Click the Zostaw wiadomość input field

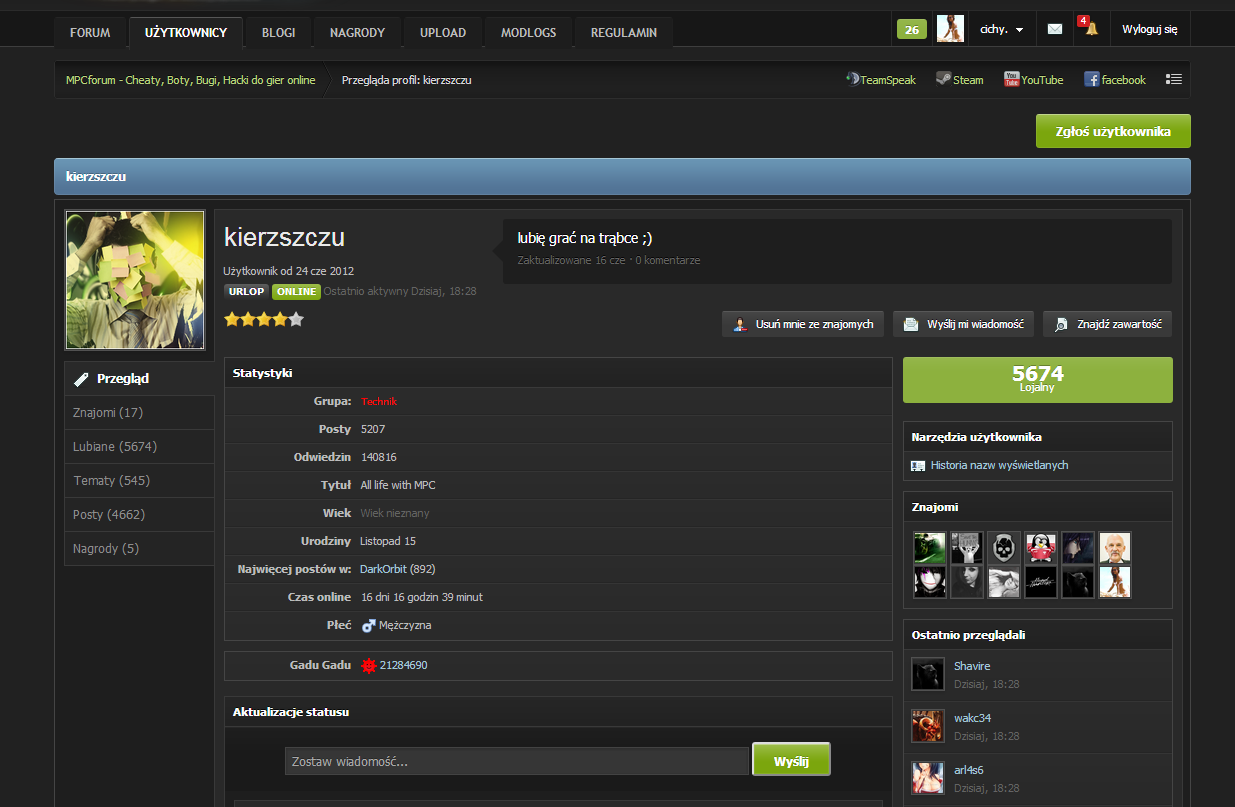[x=517, y=761]
